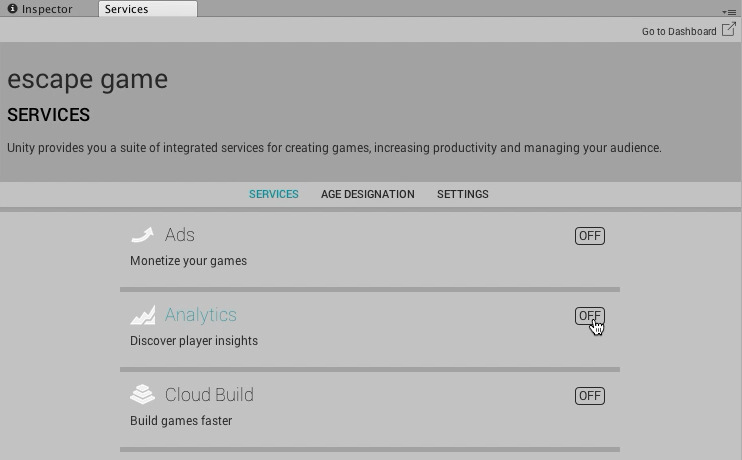Turn on the Cloud Build toggle
The height and width of the screenshot is (460, 742).
589,396
